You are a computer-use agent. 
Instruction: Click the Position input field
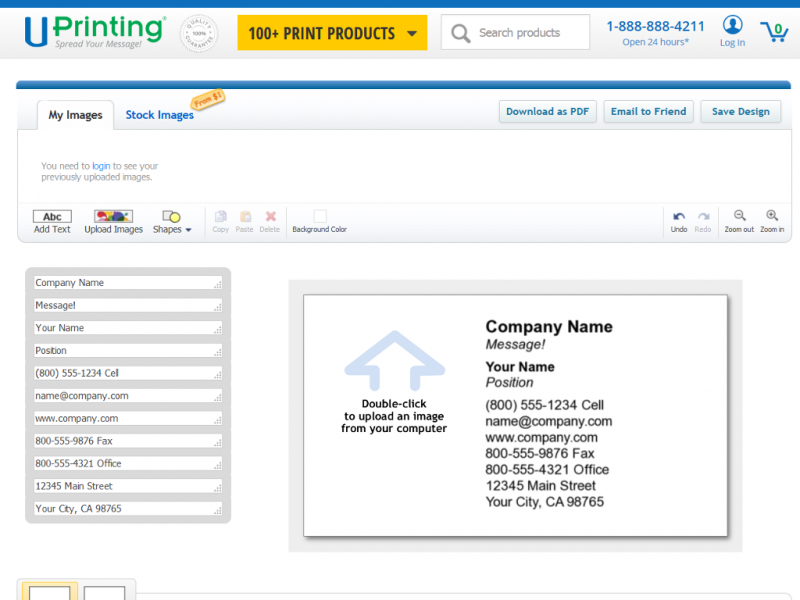[128, 351]
